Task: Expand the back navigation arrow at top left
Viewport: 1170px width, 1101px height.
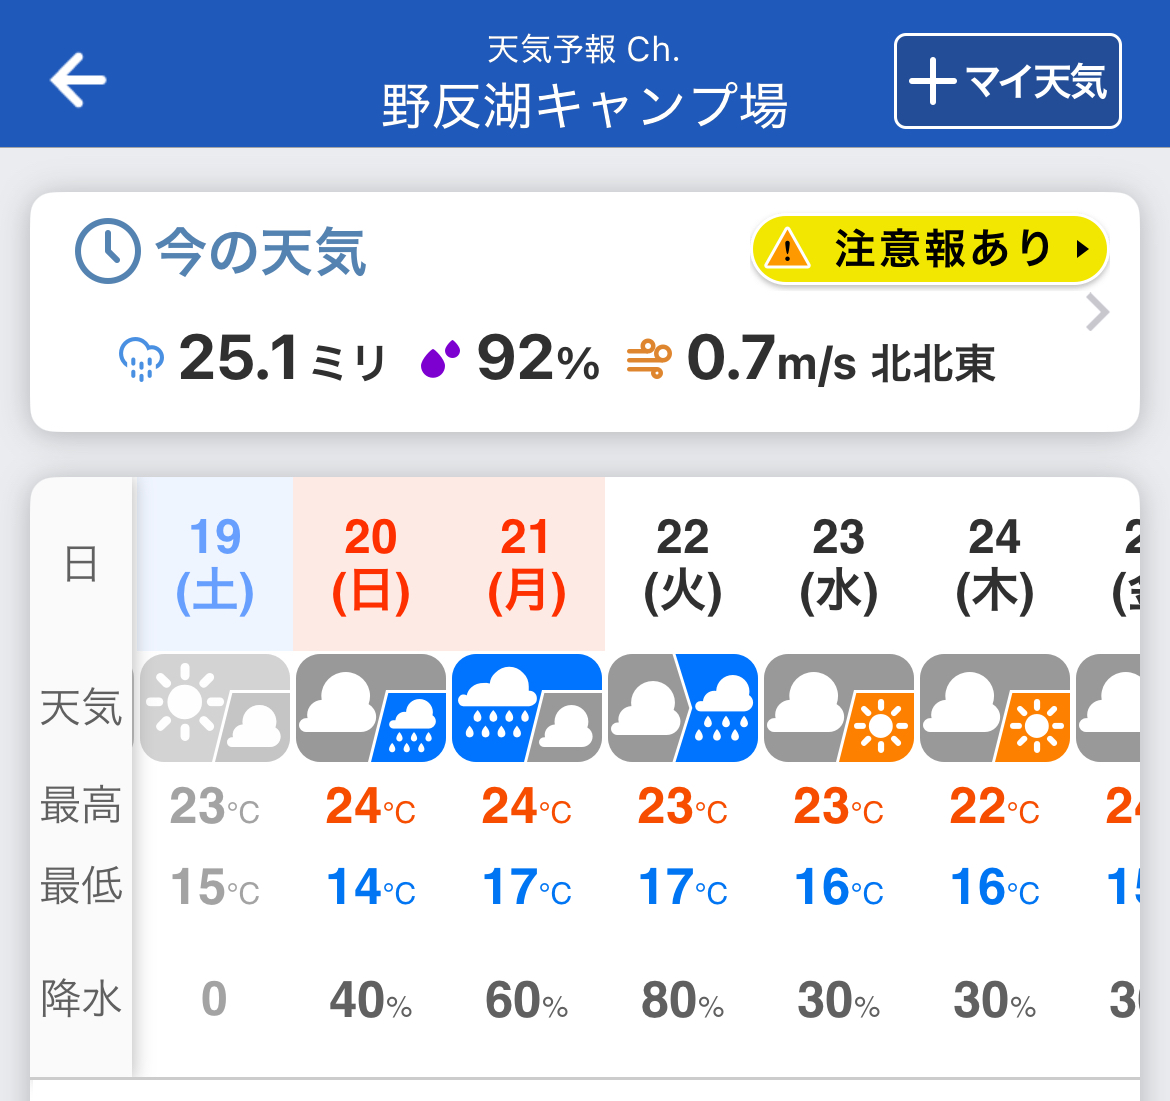Action: coord(73,82)
